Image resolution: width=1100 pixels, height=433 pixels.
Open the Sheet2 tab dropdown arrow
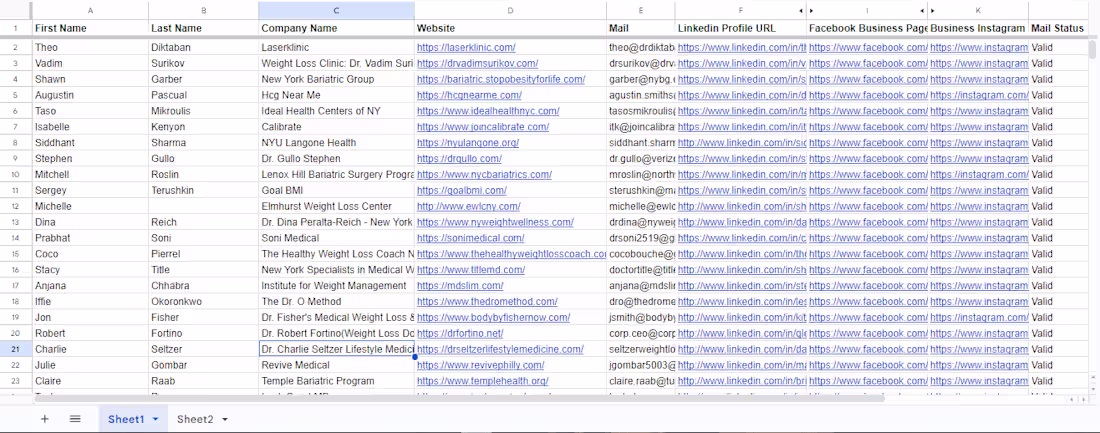tap(224, 420)
